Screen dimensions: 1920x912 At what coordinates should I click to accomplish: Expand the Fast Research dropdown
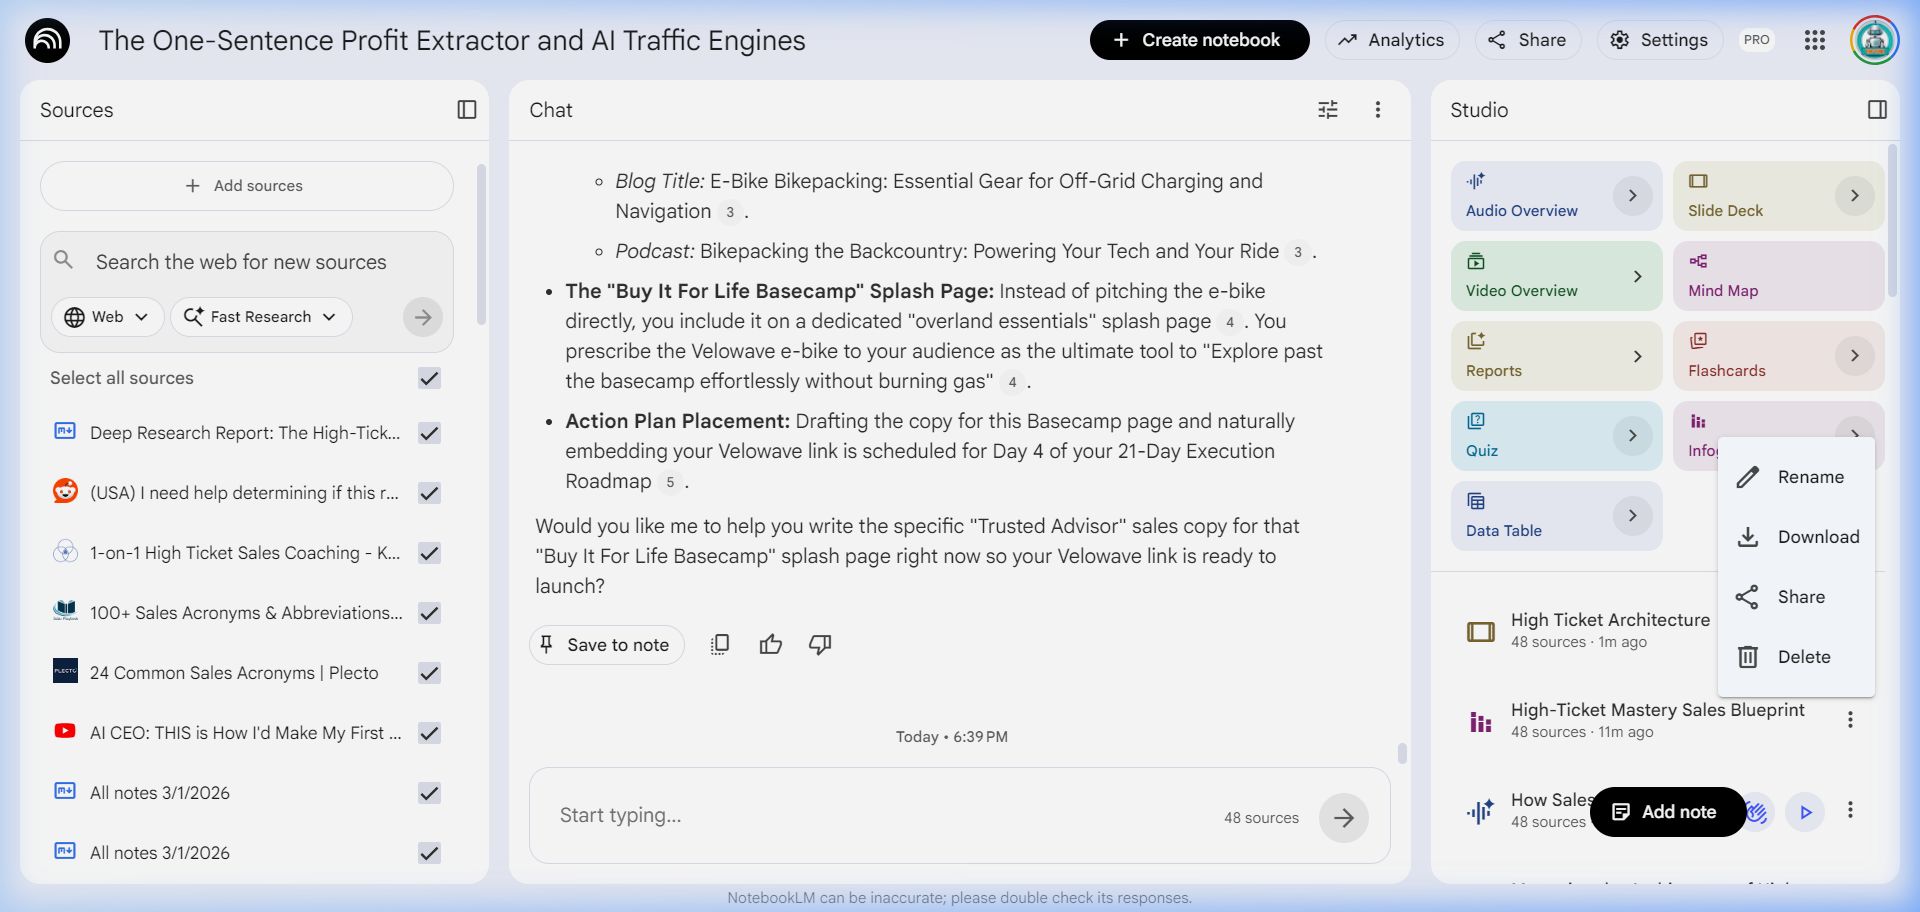pos(261,317)
